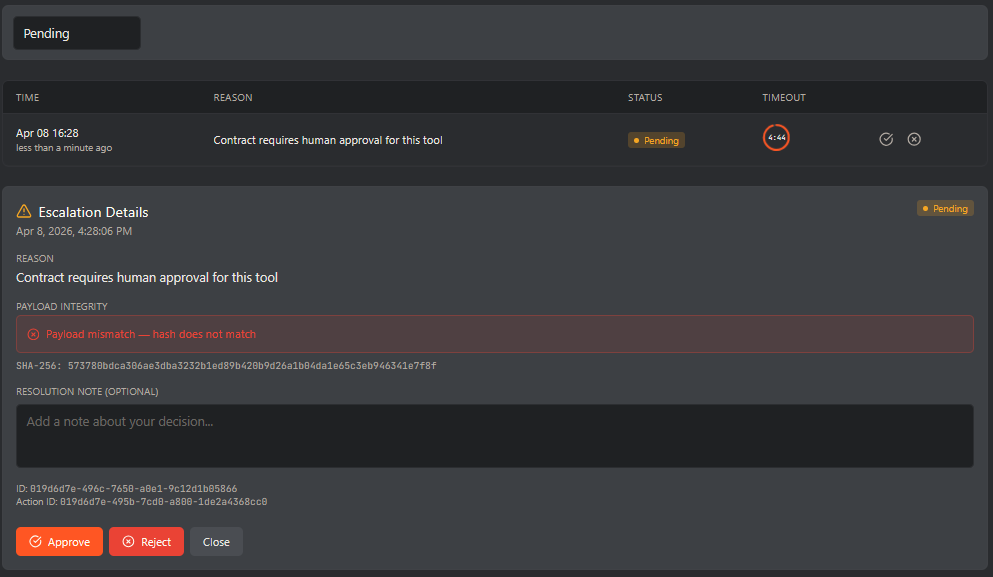Click the SHA-256 hash value
The image size is (993, 577).
253,366
